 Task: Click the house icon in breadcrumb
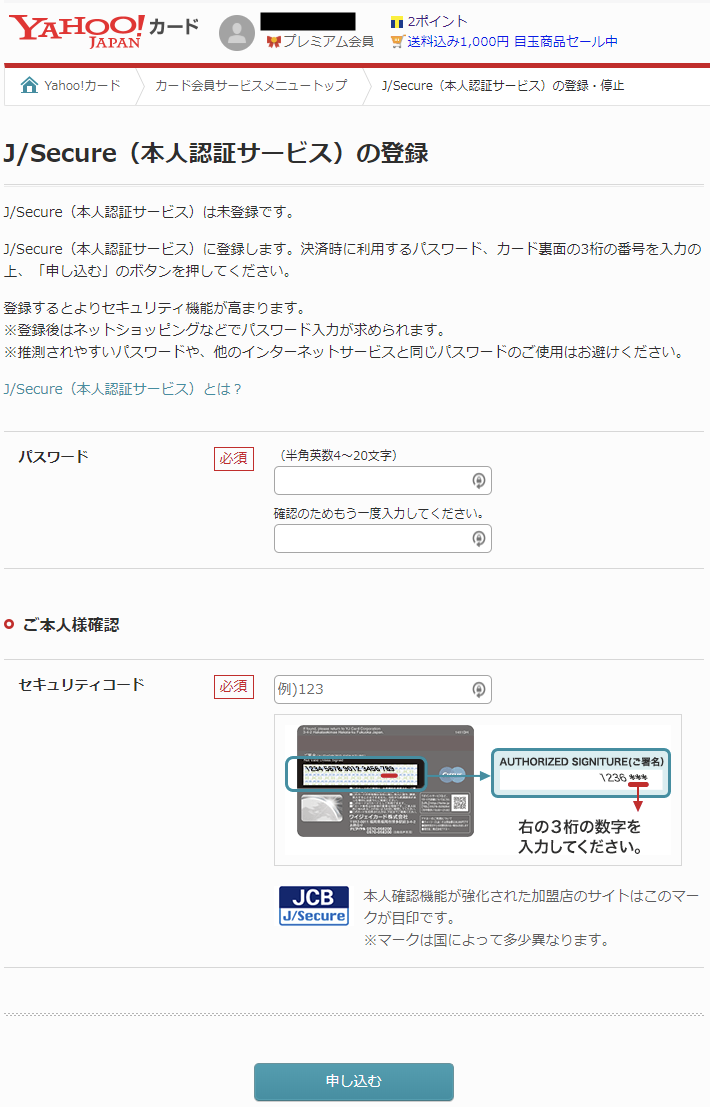(29, 85)
